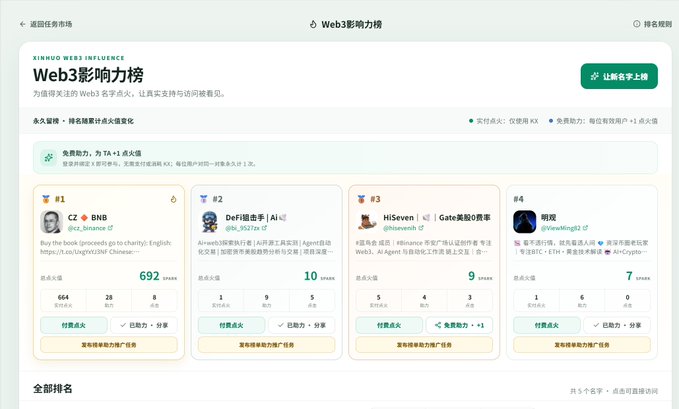Click 发布榜单助力推广任务 on CZ BNB card
679x409 pixels.
click(x=109, y=345)
